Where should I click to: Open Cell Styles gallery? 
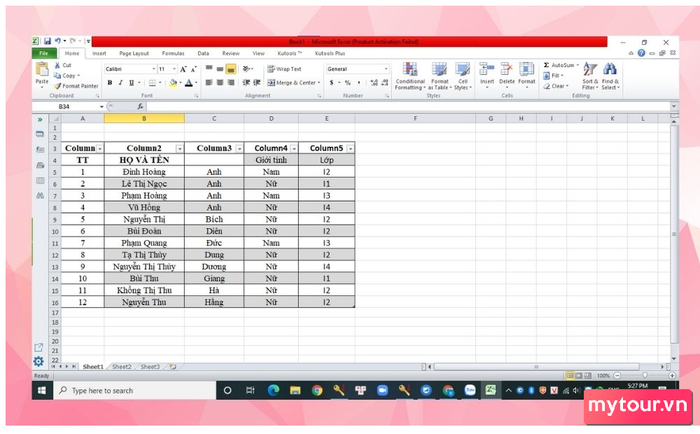(x=462, y=76)
